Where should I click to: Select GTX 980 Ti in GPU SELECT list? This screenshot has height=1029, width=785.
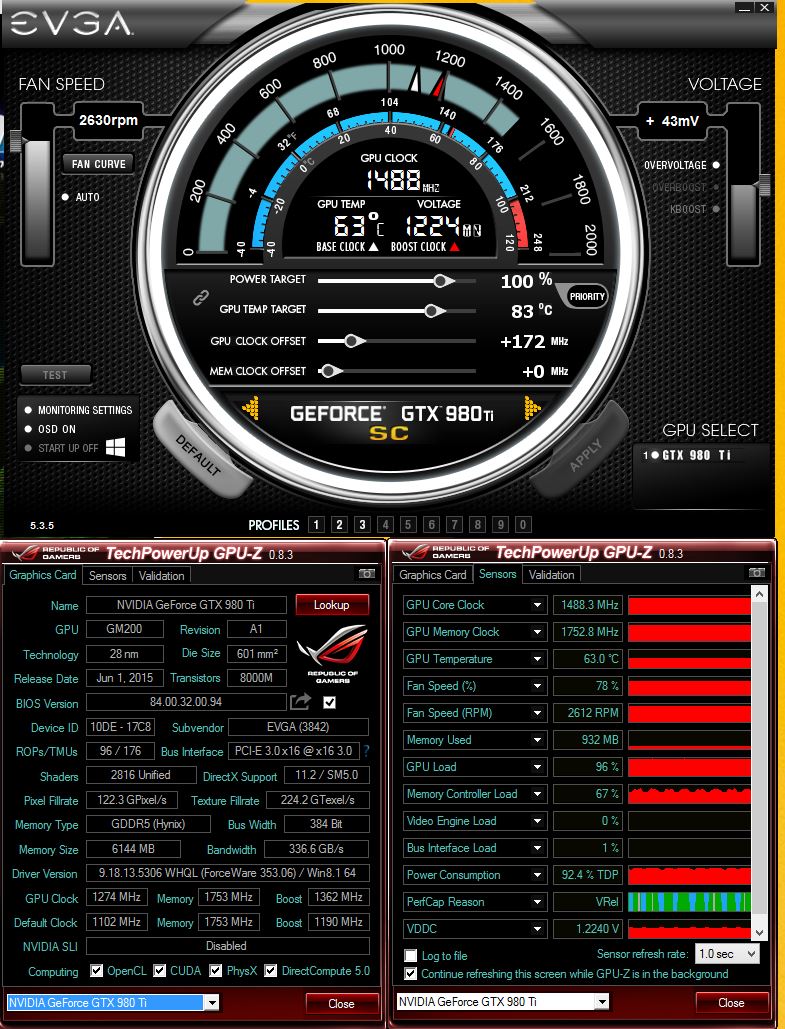pos(687,455)
